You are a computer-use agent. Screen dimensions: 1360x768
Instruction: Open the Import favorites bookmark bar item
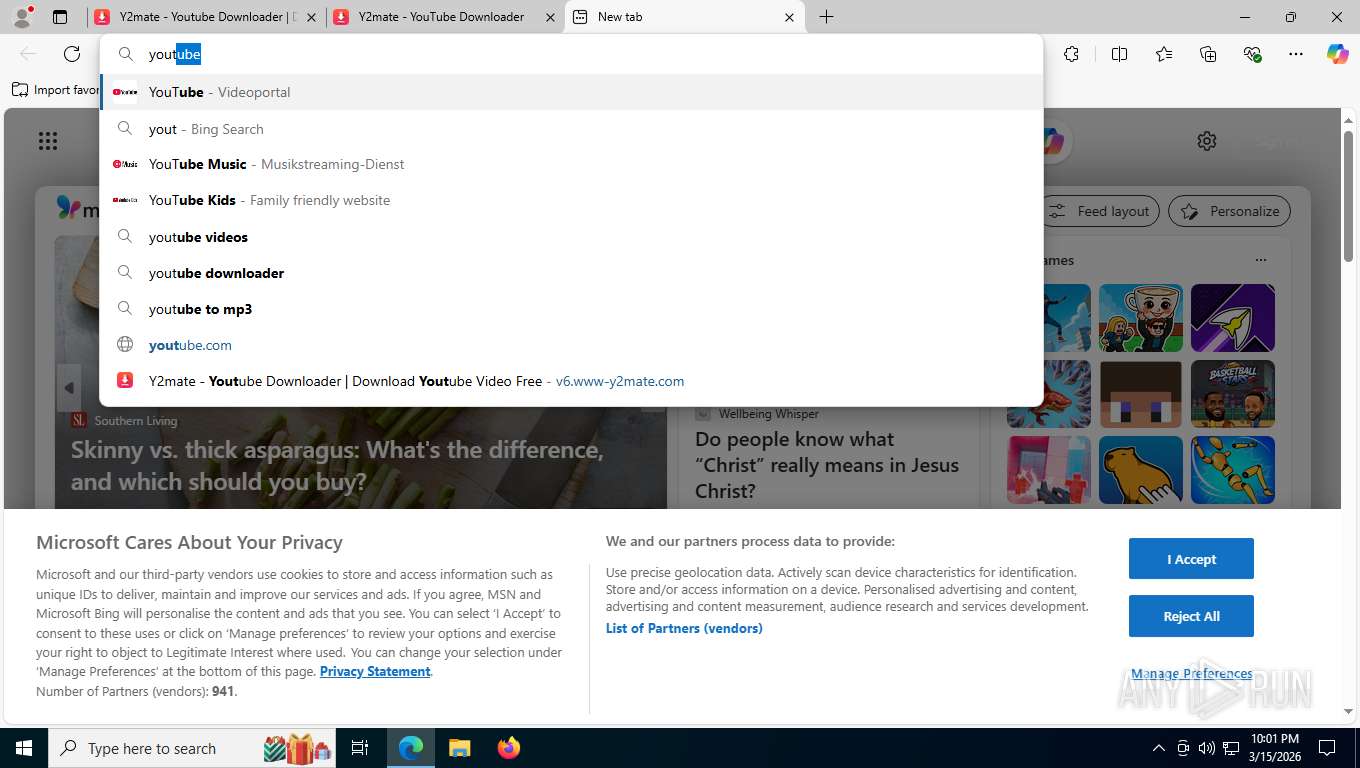pyautogui.click(x=56, y=90)
